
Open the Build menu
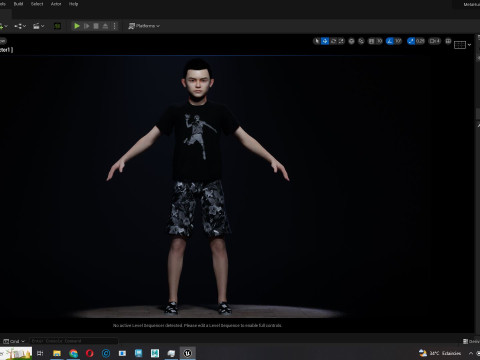[x=18, y=4]
